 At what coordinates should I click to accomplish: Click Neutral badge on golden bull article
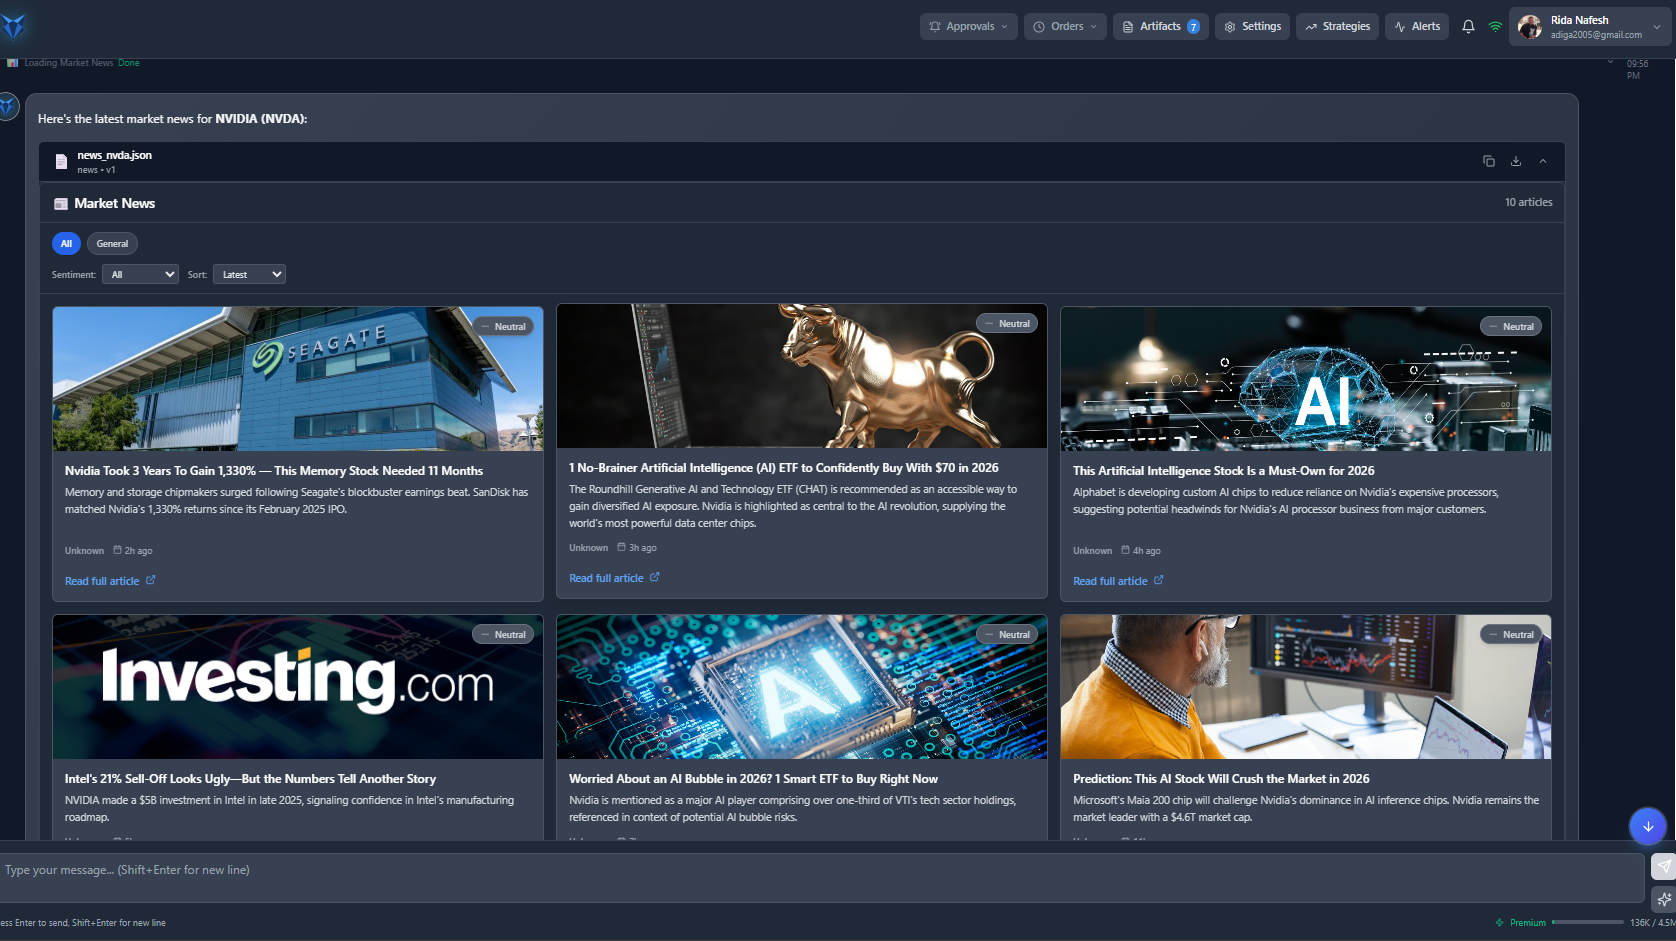click(1007, 324)
